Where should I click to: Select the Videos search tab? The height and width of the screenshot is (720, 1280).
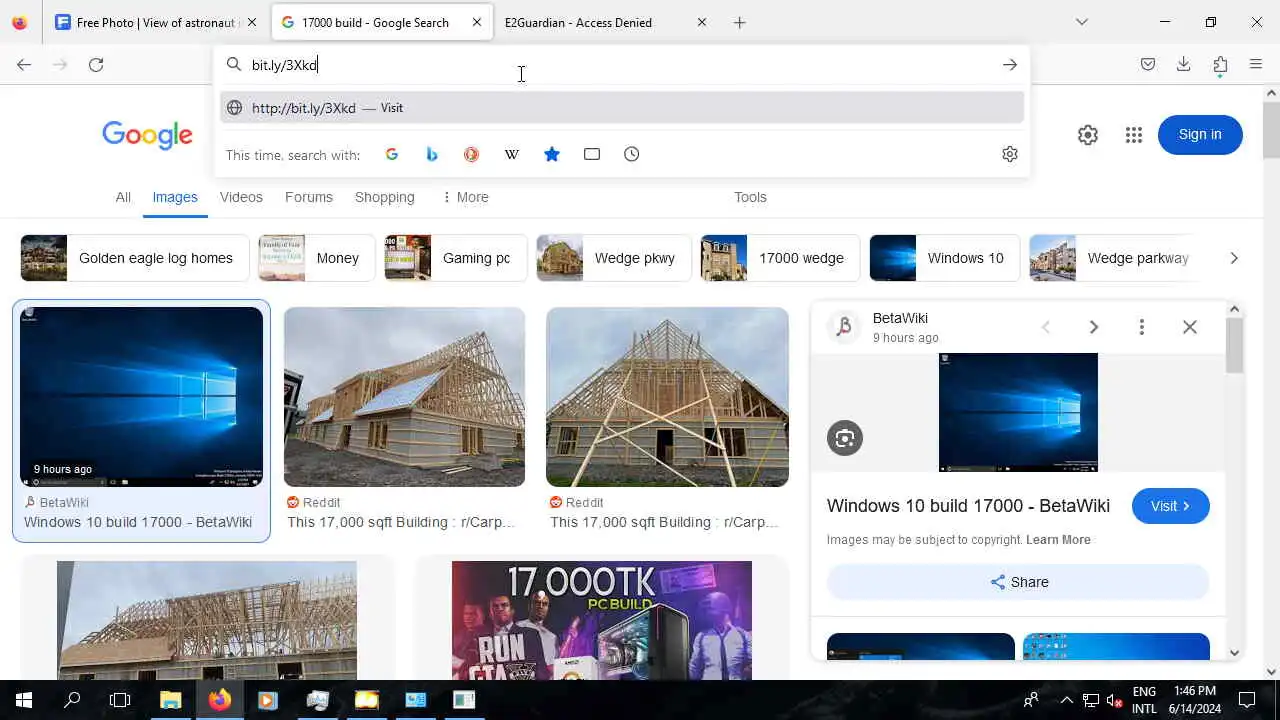tap(241, 197)
